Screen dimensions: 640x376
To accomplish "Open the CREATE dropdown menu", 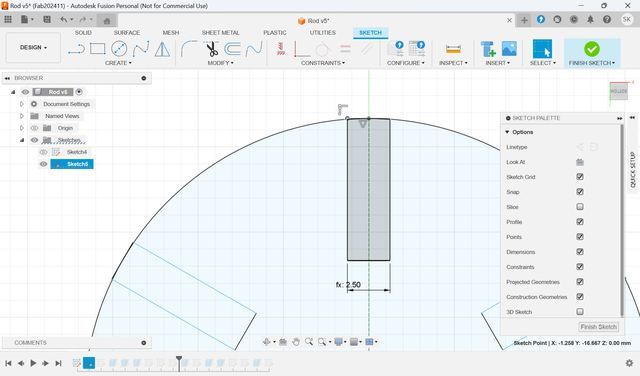I will (118, 63).
